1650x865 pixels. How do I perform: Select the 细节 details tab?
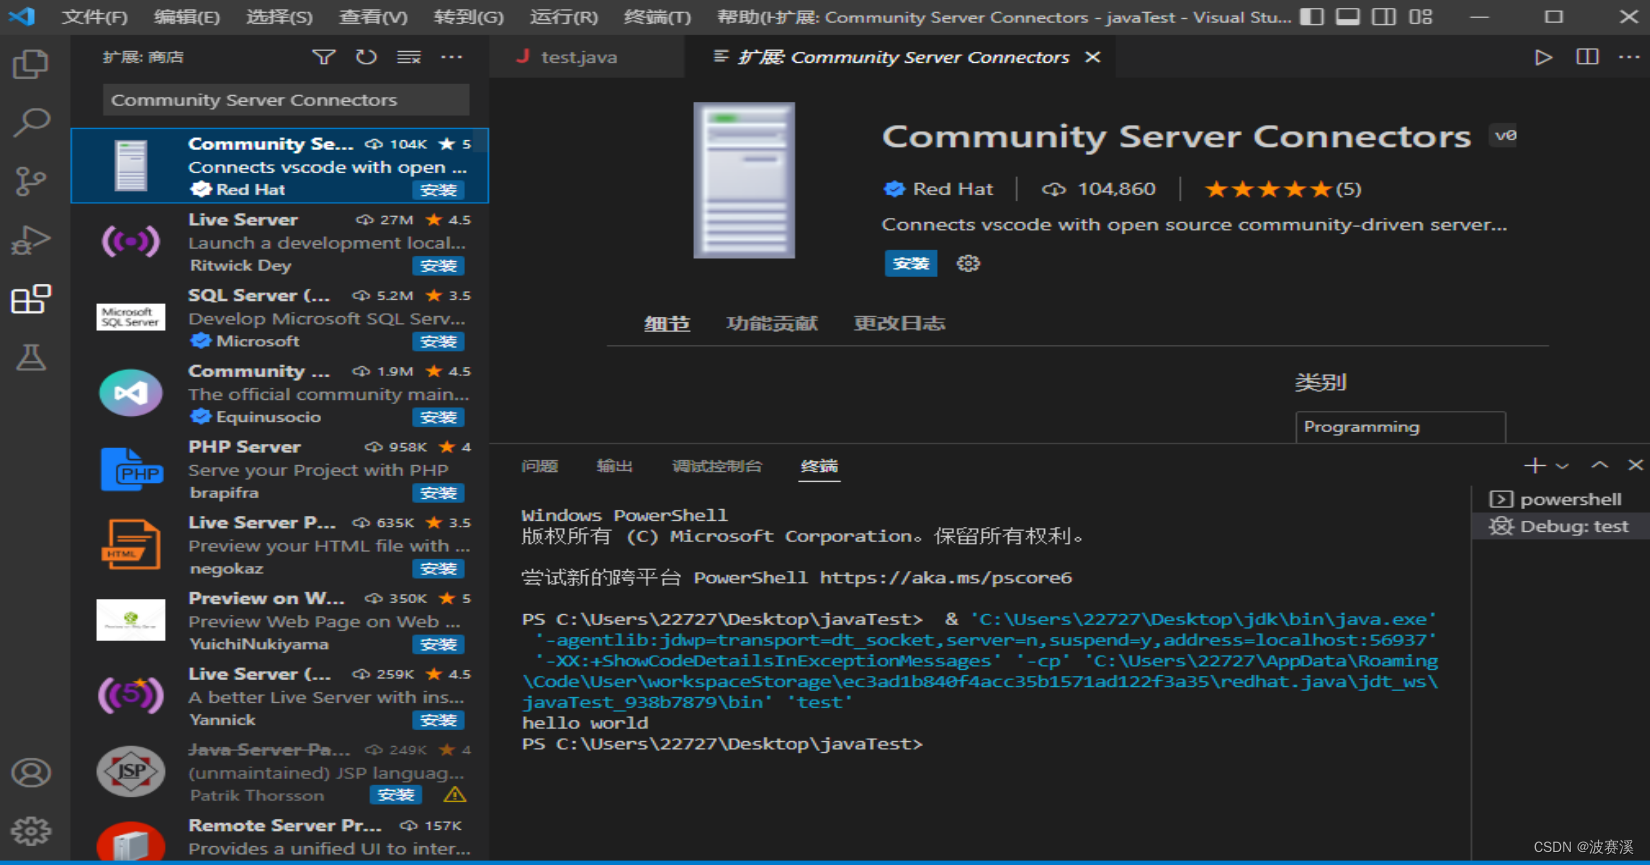[667, 324]
